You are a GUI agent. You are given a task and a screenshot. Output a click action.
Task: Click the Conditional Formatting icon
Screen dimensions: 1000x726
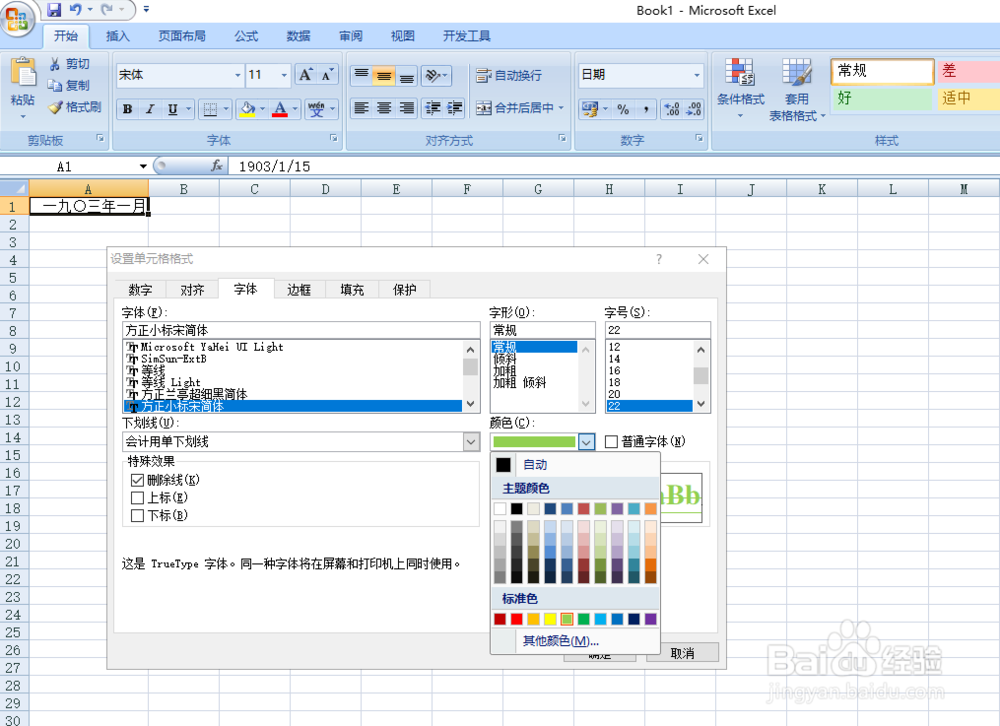(x=740, y=71)
